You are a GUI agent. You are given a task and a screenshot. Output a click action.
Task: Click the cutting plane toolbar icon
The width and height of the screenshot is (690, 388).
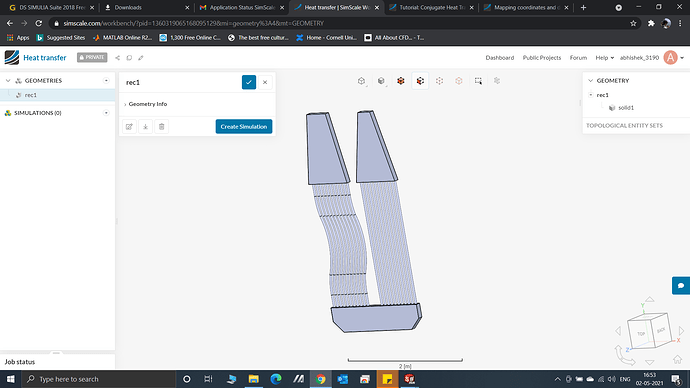point(497,81)
